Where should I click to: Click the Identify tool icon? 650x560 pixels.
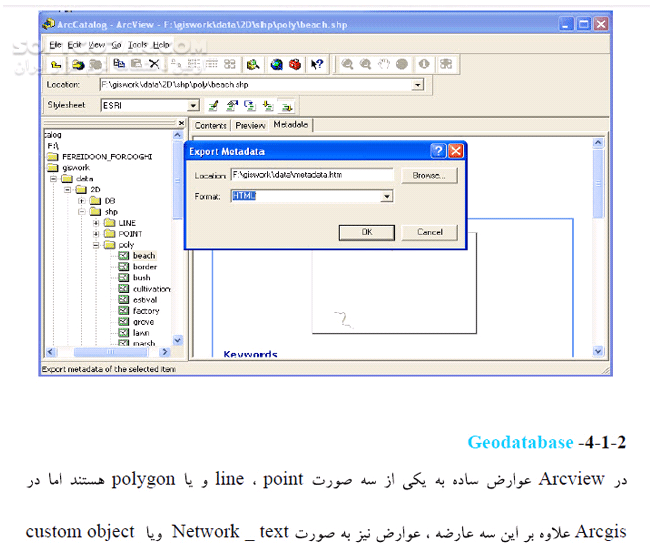(423, 64)
